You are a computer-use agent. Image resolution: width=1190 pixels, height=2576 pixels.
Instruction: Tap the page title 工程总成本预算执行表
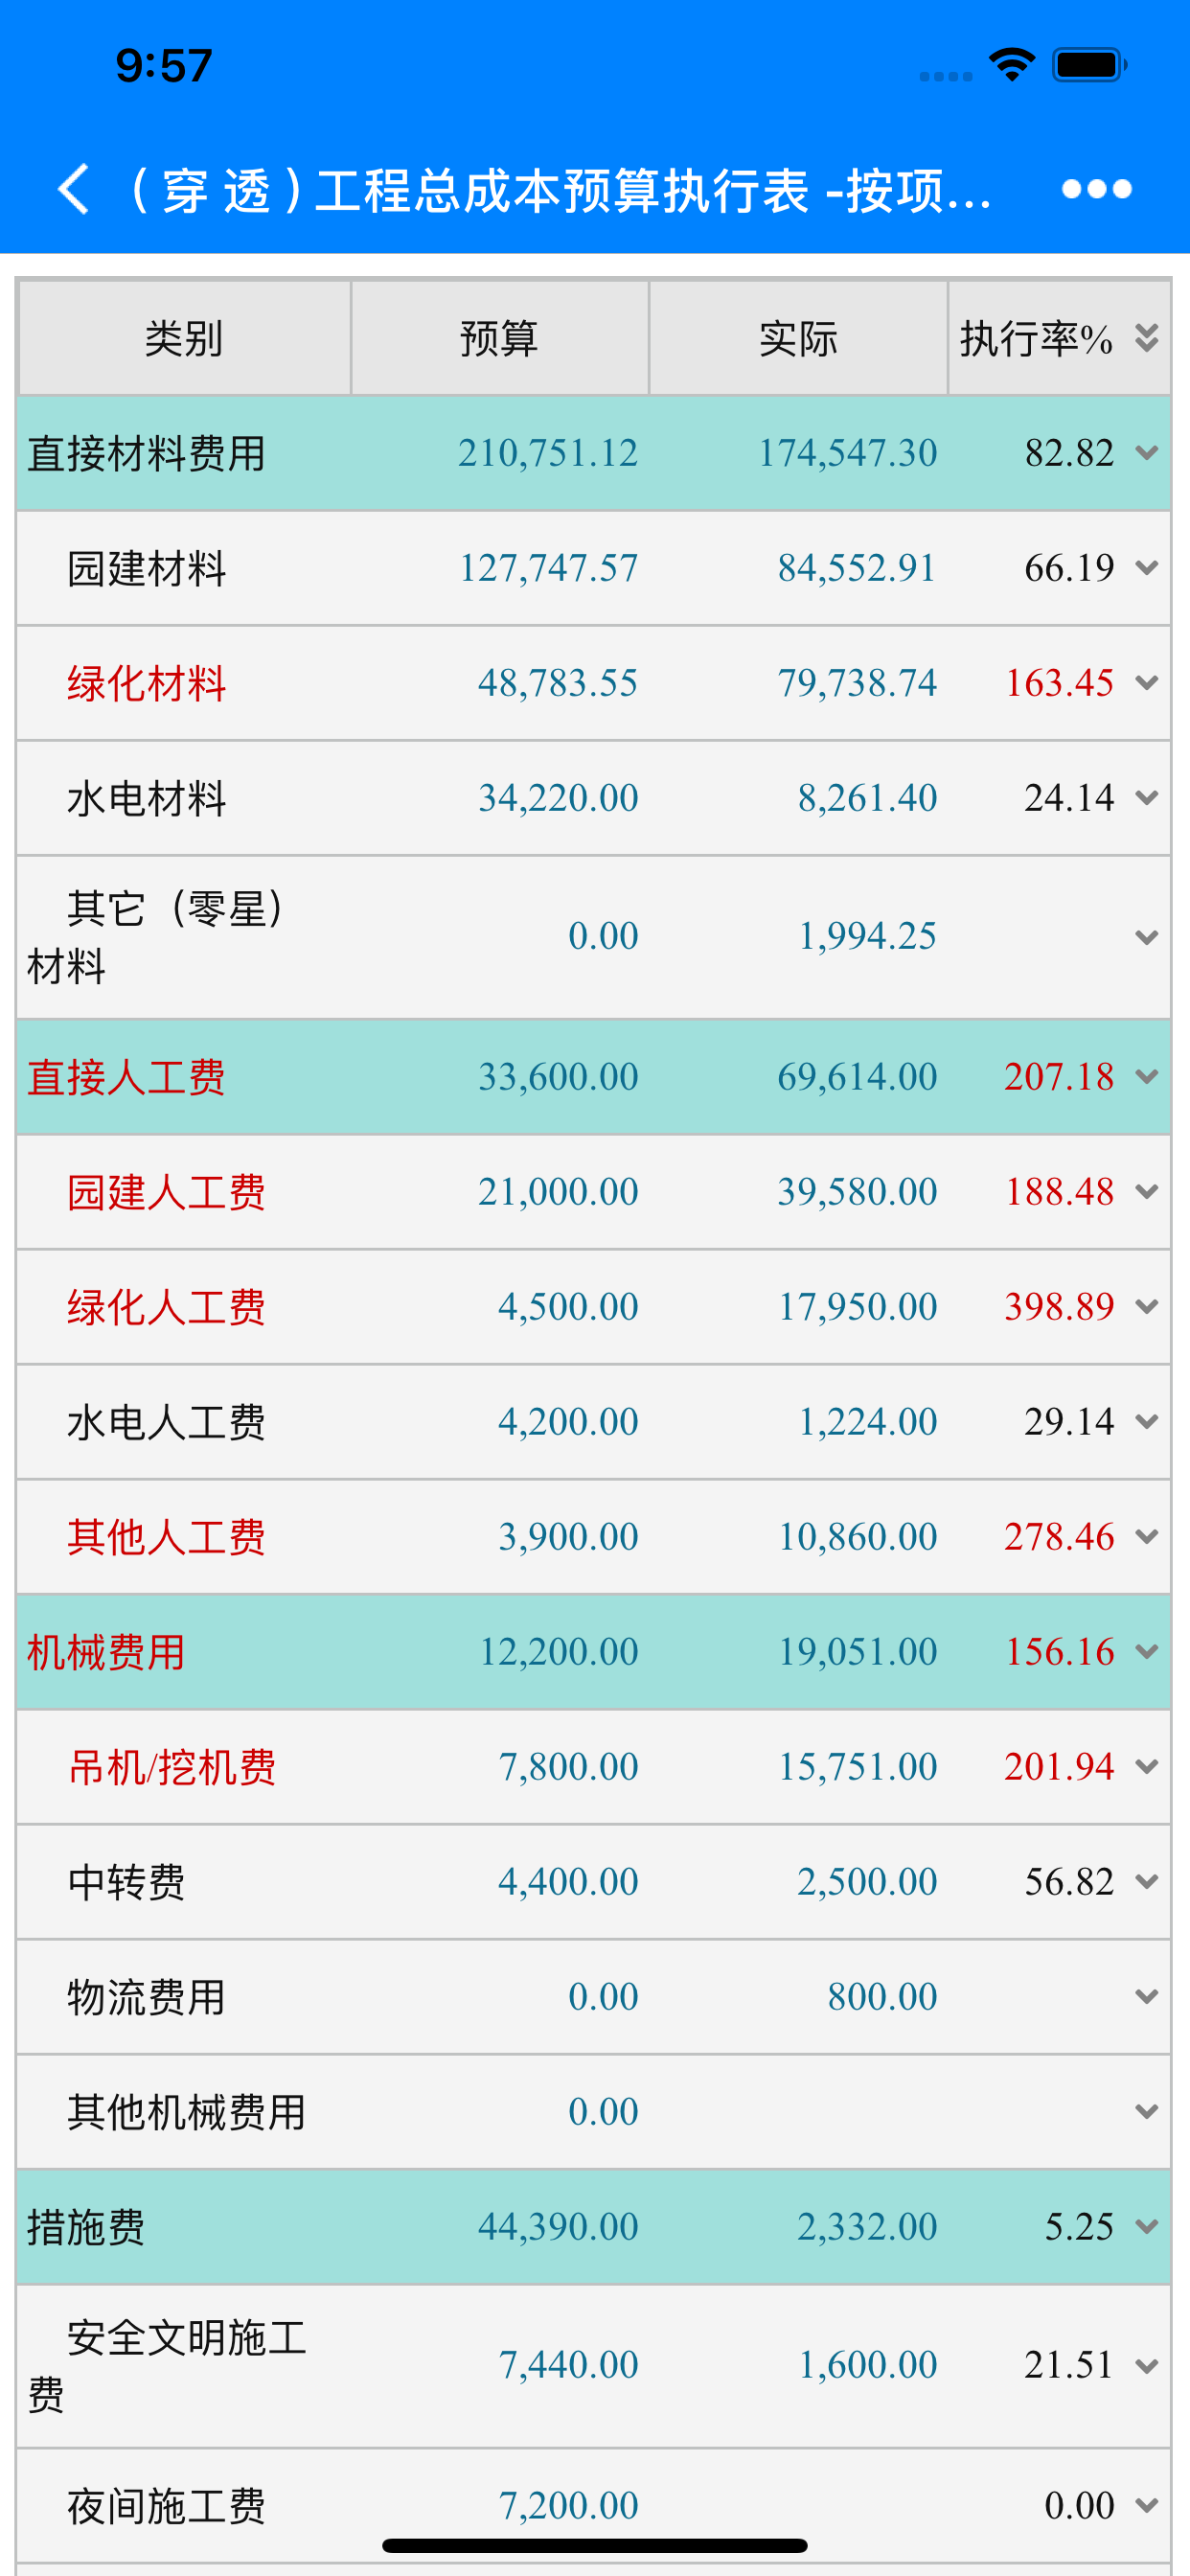[x=562, y=189]
